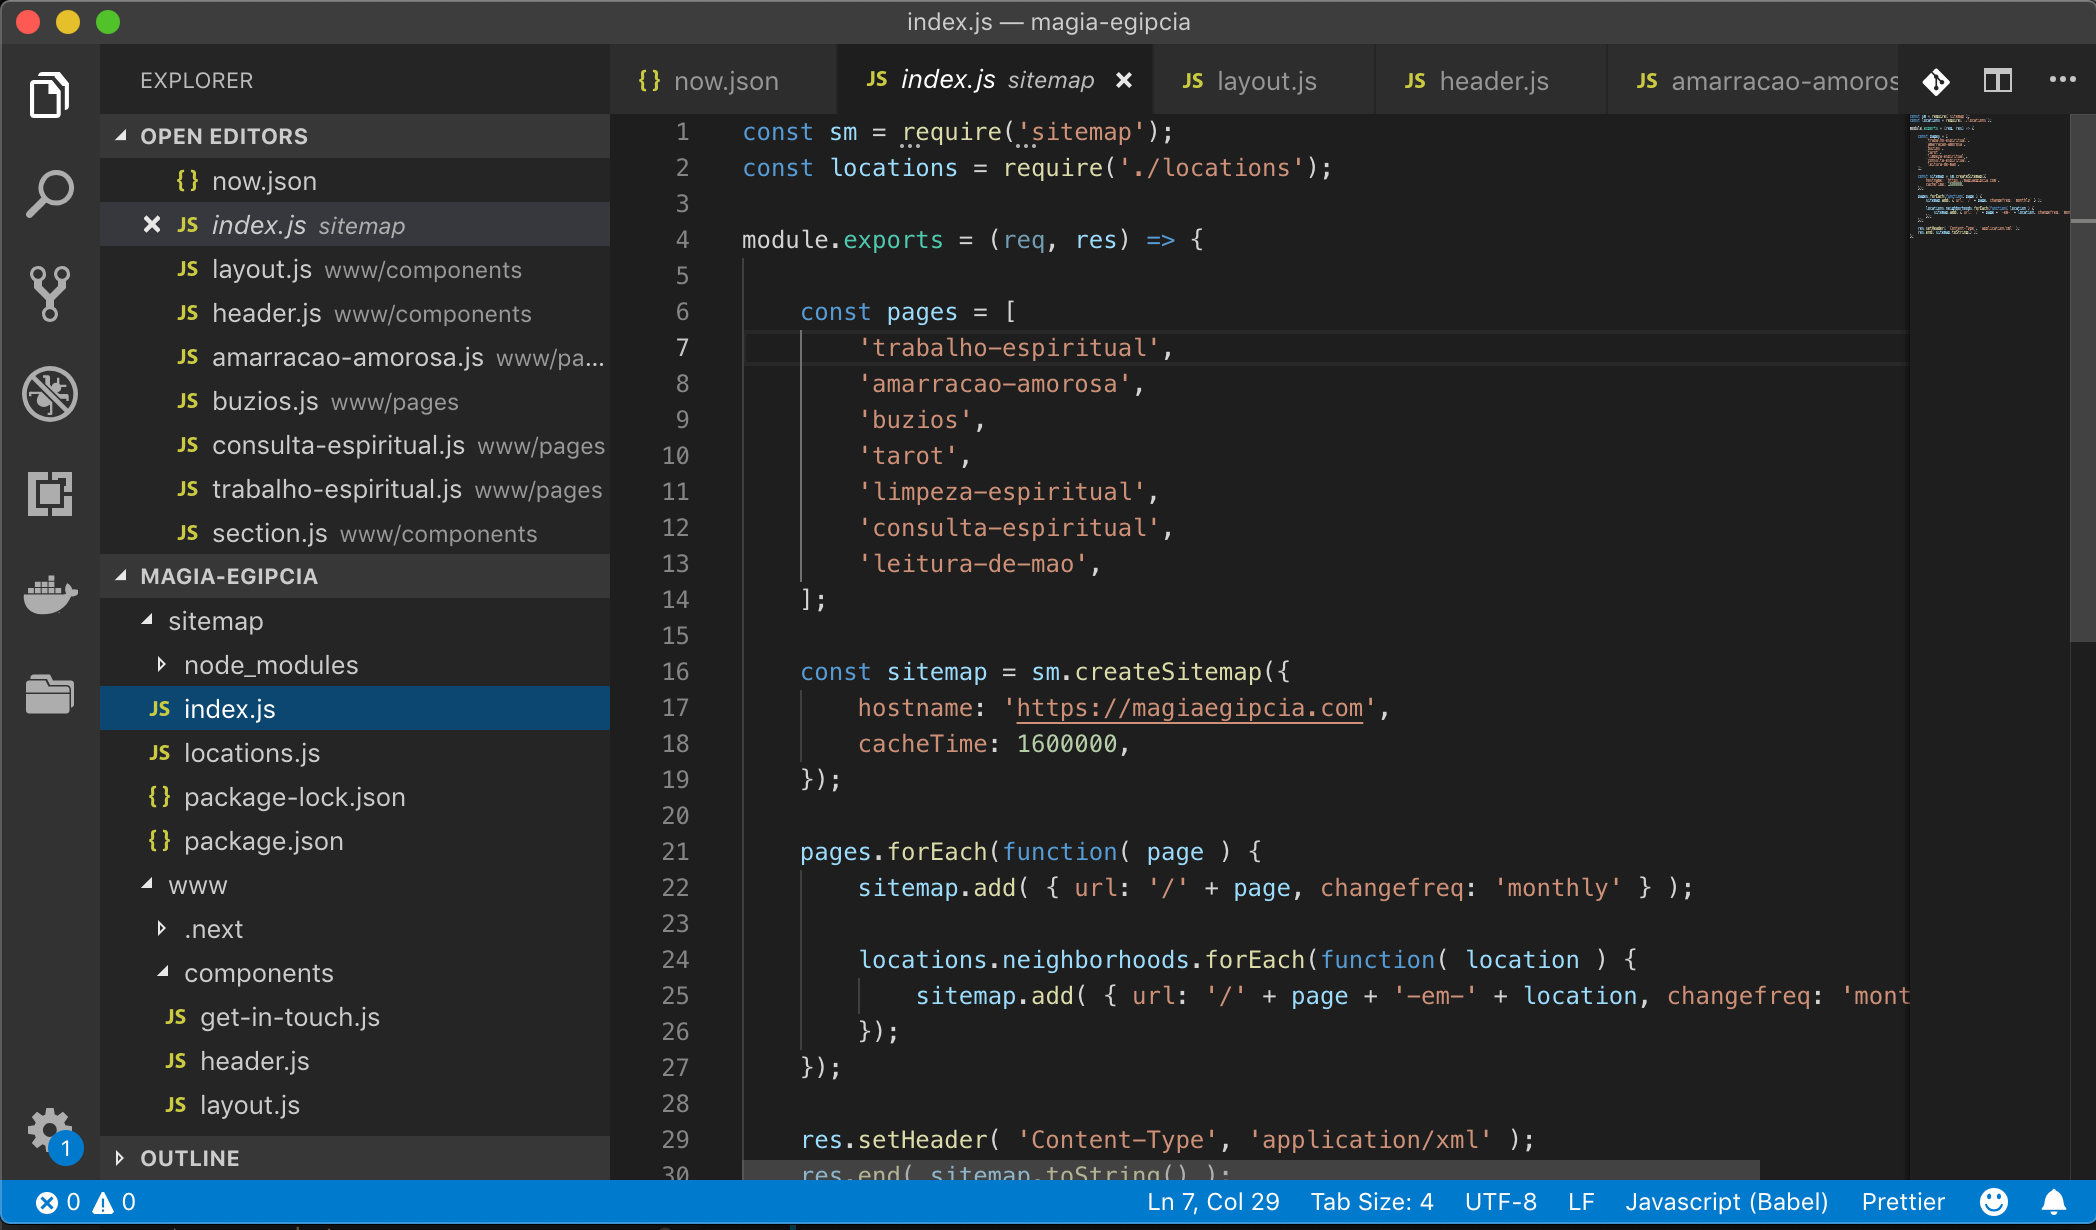Change Tab Size: 4 setting
The width and height of the screenshot is (2096, 1230).
[1372, 1202]
